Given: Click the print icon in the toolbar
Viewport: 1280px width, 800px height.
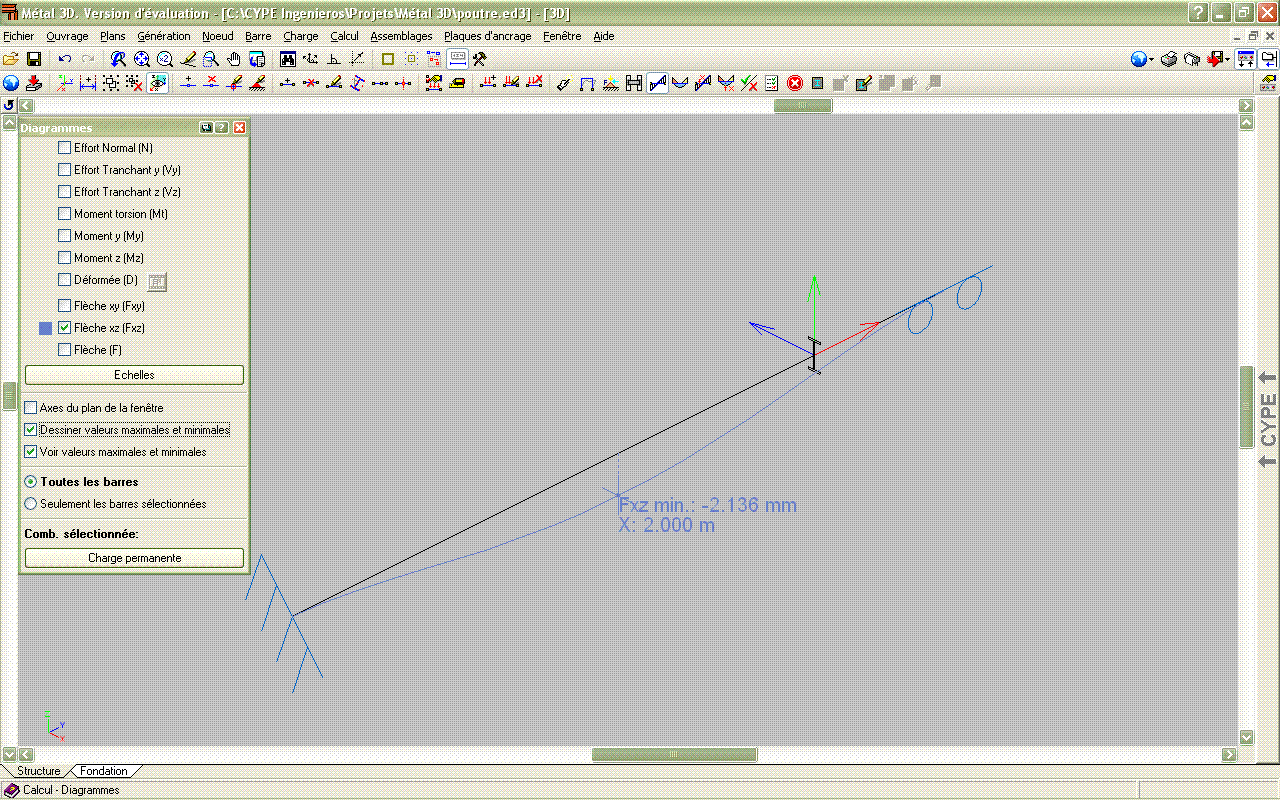Looking at the screenshot, I should [1168, 59].
